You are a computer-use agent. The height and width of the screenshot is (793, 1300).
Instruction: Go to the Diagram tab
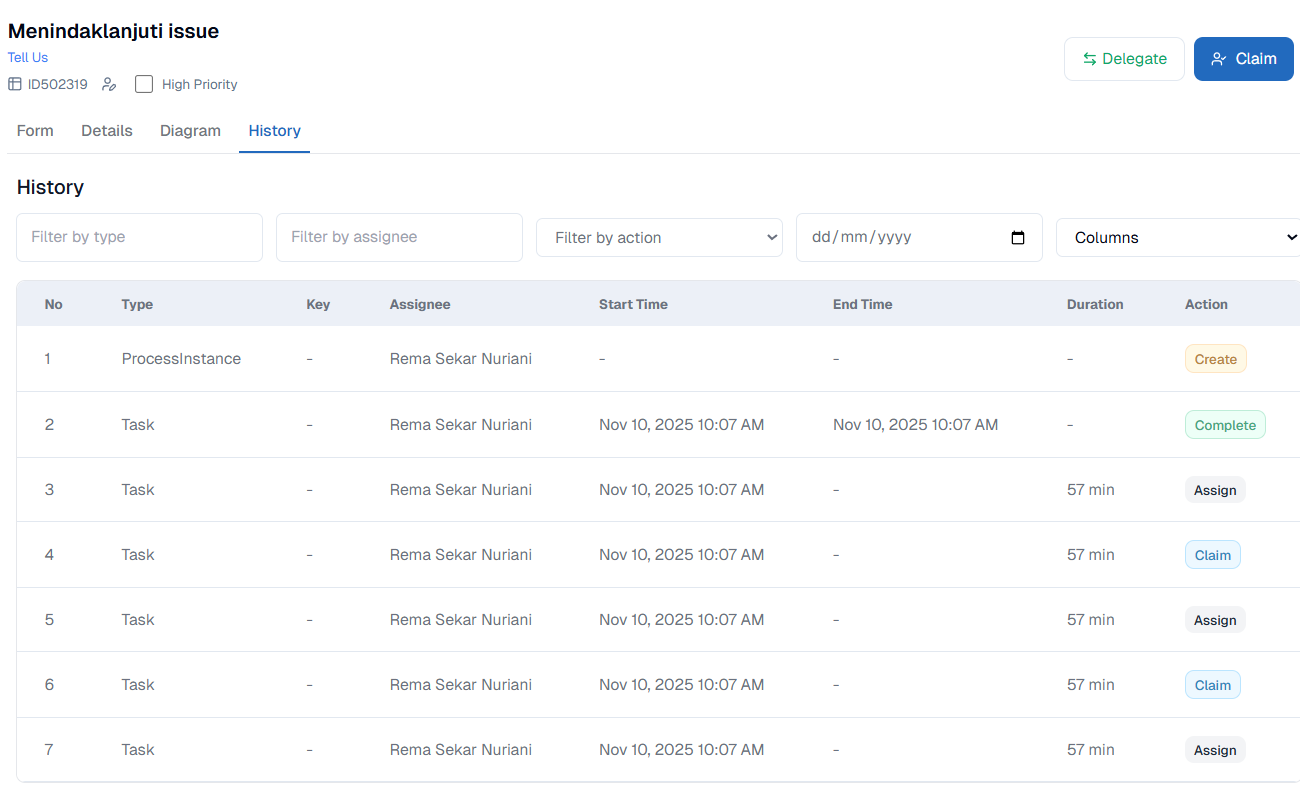190,131
